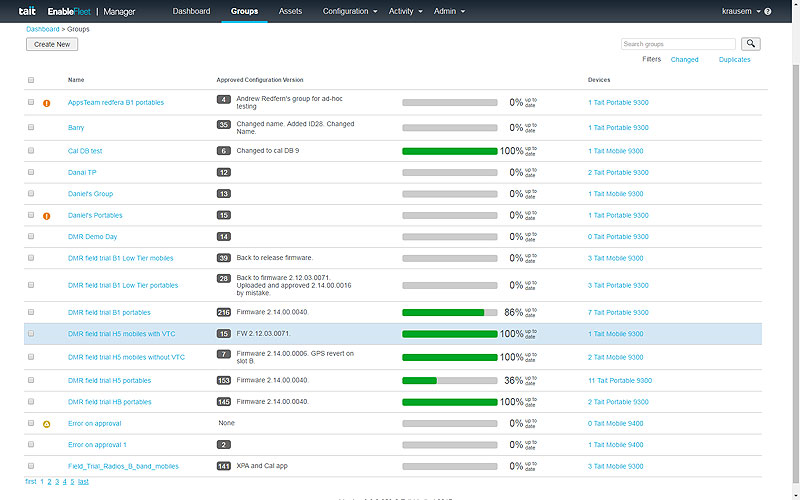This screenshot has height=500, width=800.
Task: Click the magnifier search button
Action: pos(750,44)
